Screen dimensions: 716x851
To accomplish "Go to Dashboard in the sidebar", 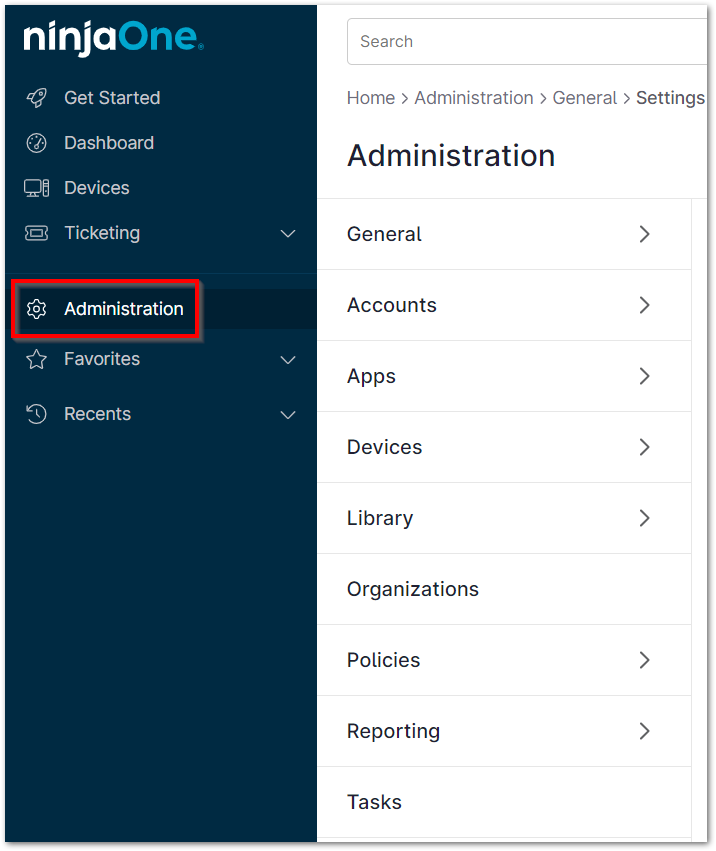I will pos(109,143).
